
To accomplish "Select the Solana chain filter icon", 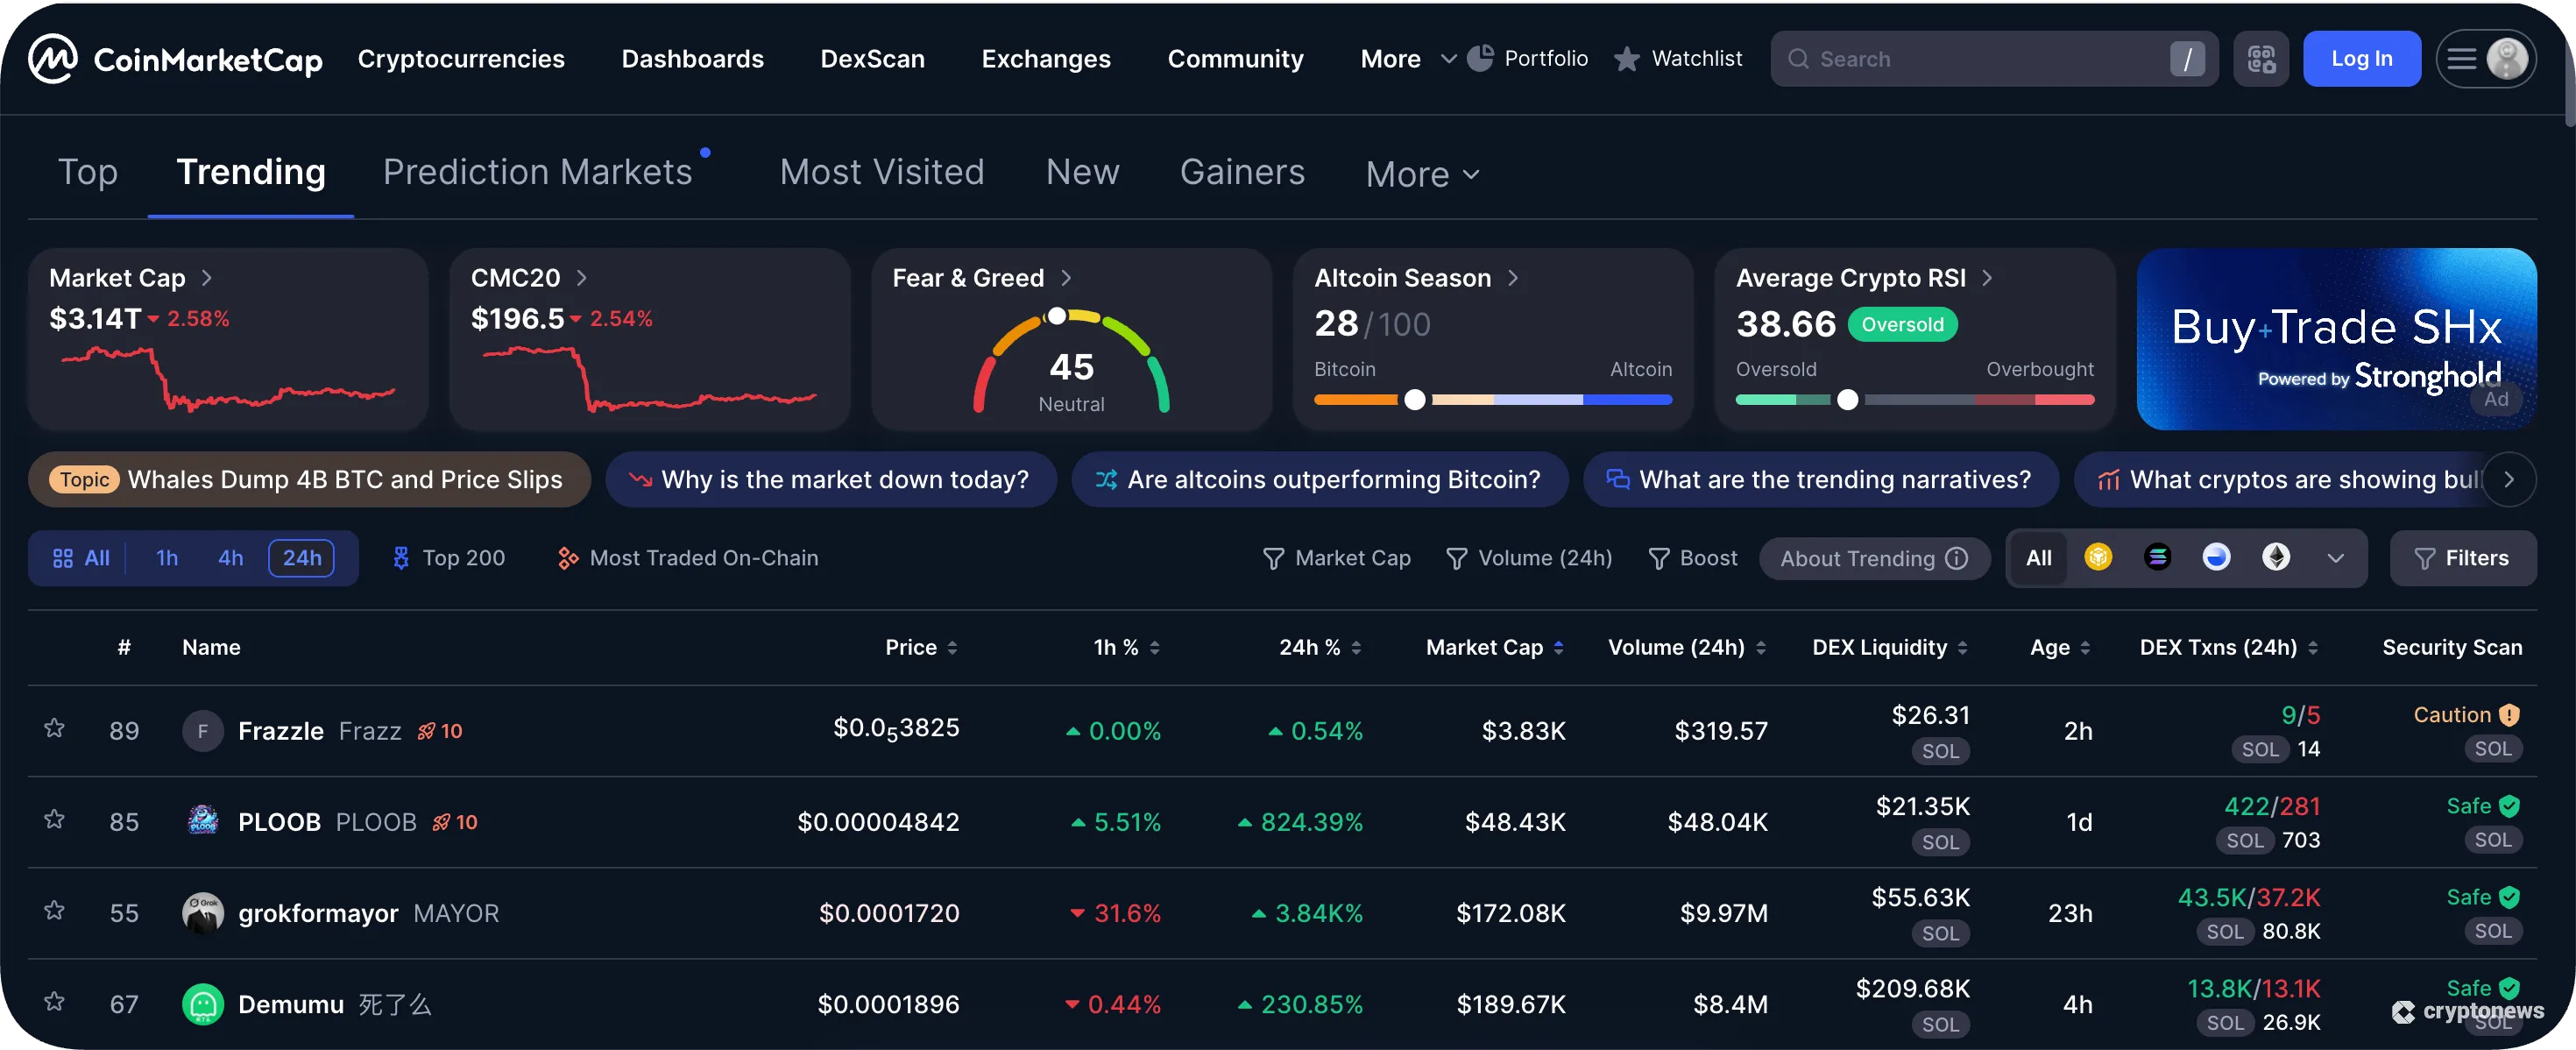I will [2158, 558].
